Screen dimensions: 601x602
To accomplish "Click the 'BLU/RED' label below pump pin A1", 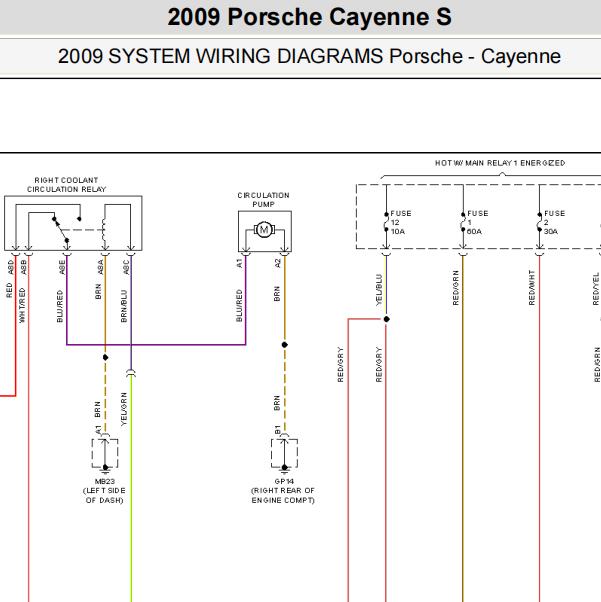I will point(239,306).
